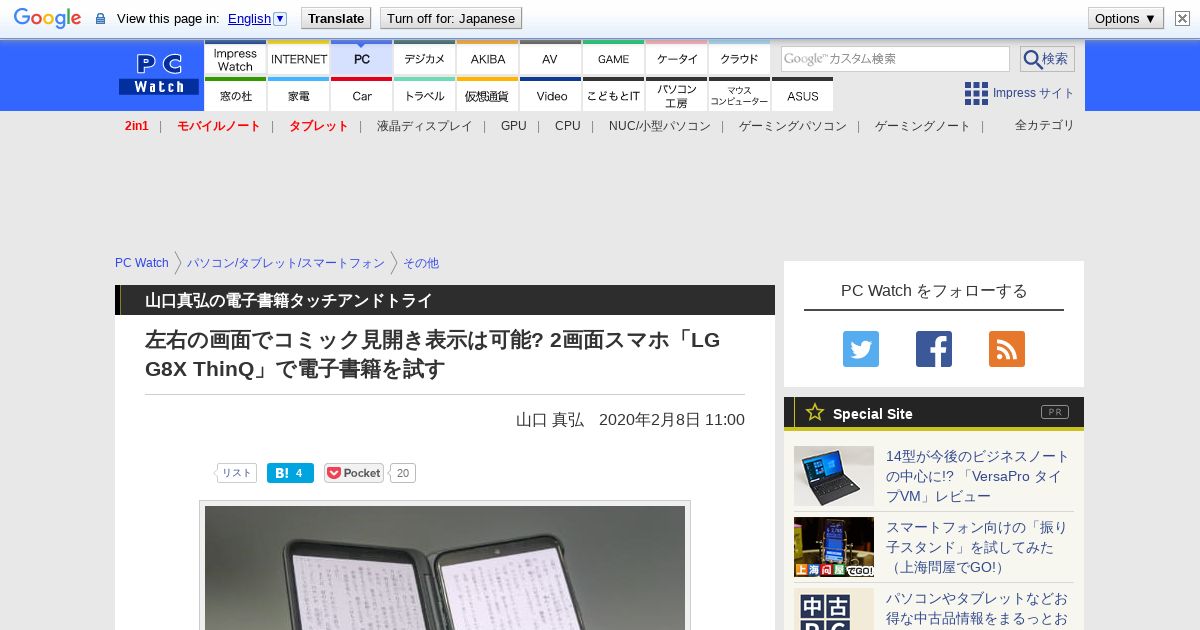Open the AKIBA tab

(488, 58)
